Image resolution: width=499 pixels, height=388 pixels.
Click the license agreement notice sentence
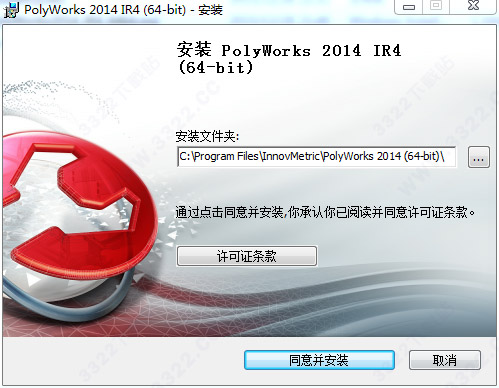coord(325,212)
